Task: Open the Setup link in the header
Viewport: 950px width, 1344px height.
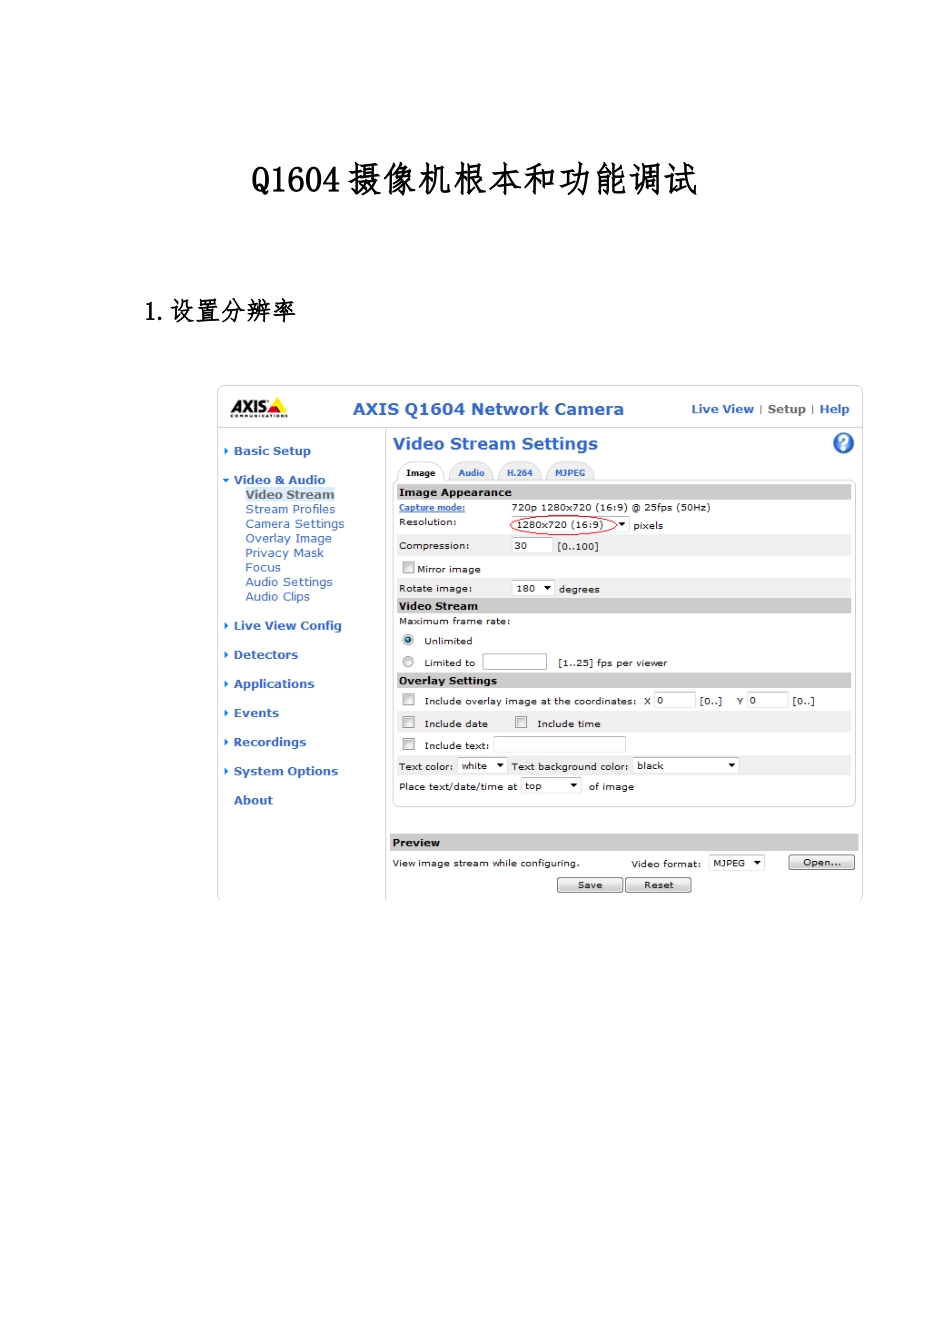Action: pos(786,409)
